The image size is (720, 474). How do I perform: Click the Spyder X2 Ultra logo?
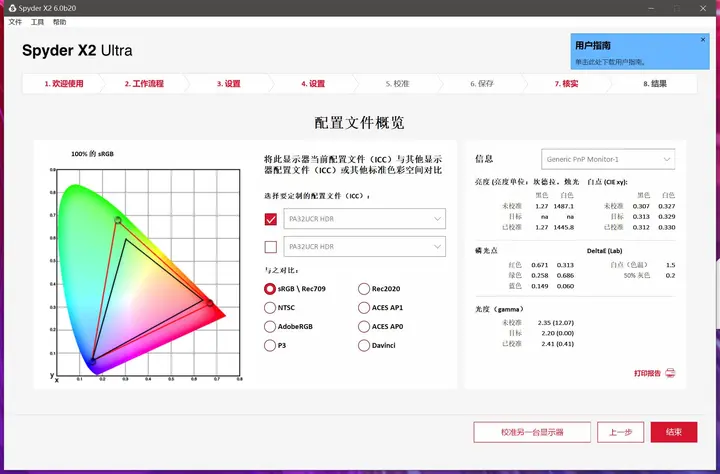click(77, 51)
